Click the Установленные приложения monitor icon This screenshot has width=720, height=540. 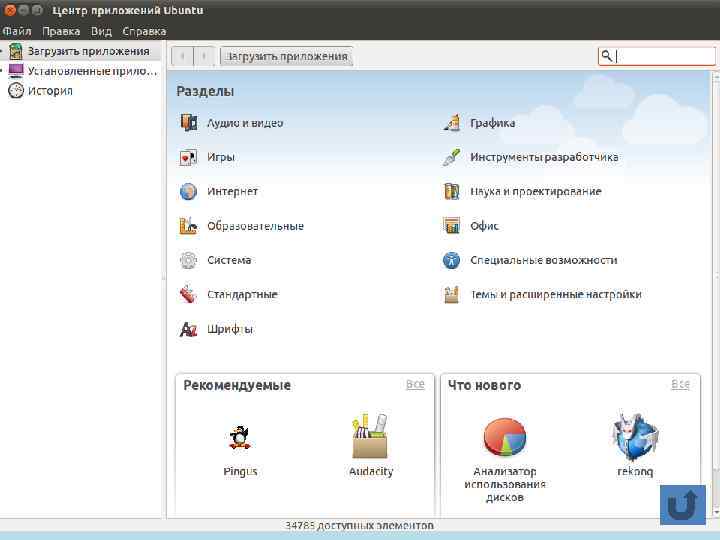16,71
